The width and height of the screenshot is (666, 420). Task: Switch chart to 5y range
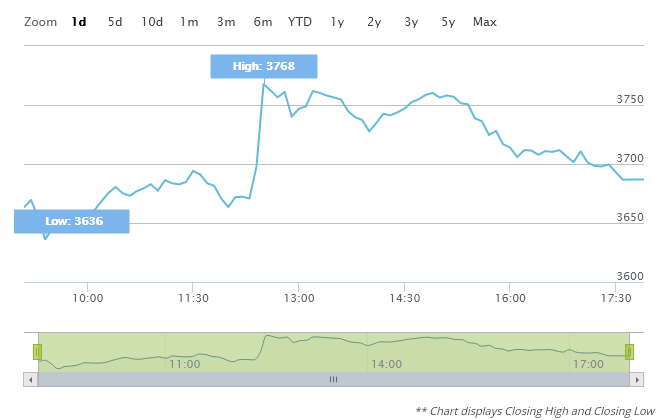tap(448, 22)
